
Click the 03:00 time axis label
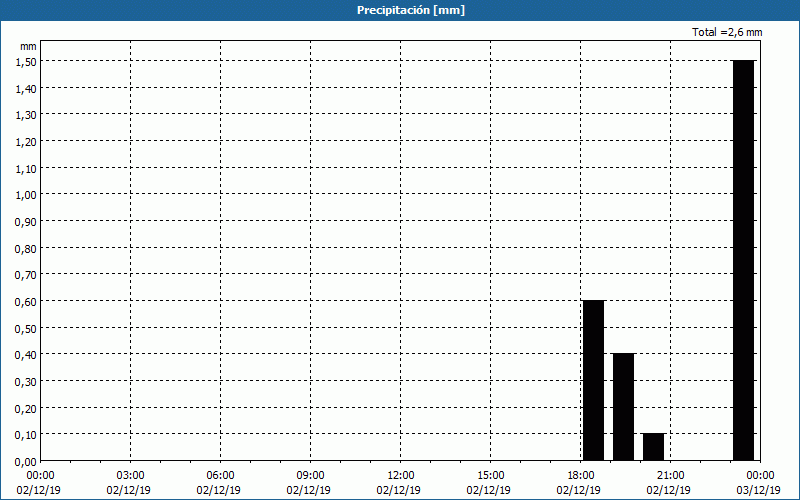131,476
